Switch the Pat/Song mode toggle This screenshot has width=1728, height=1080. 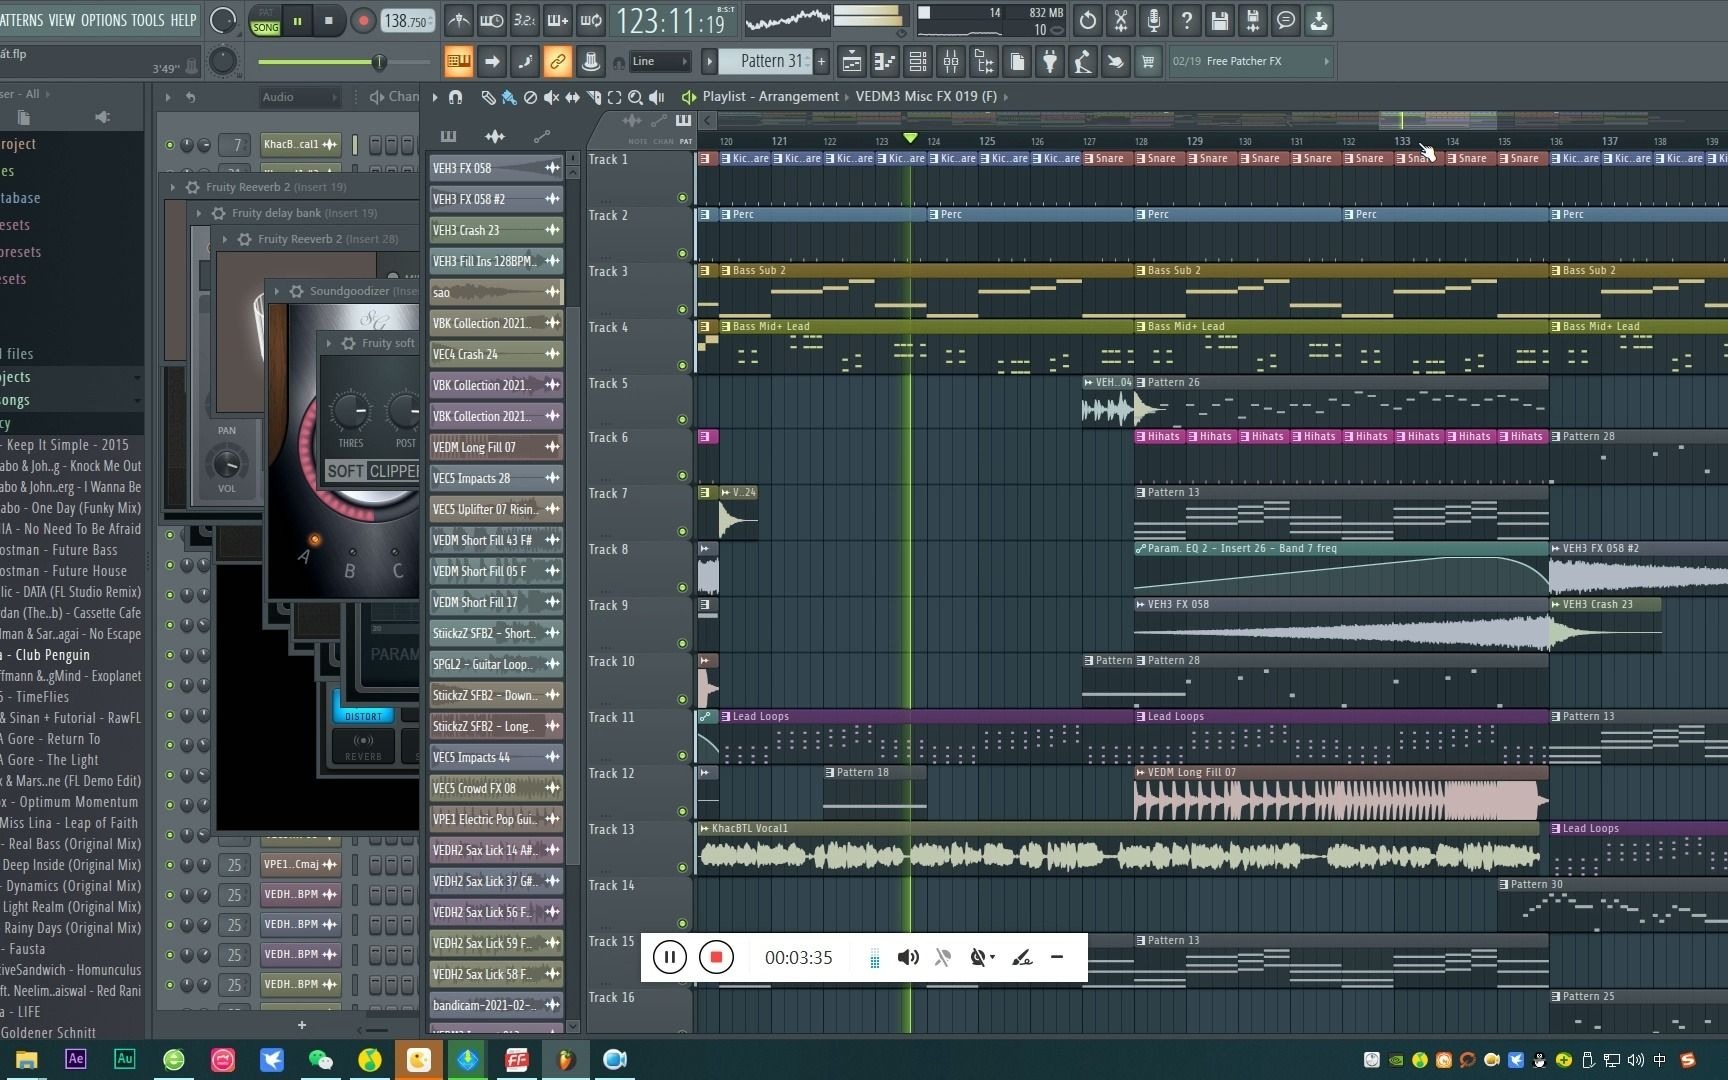[265, 20]
